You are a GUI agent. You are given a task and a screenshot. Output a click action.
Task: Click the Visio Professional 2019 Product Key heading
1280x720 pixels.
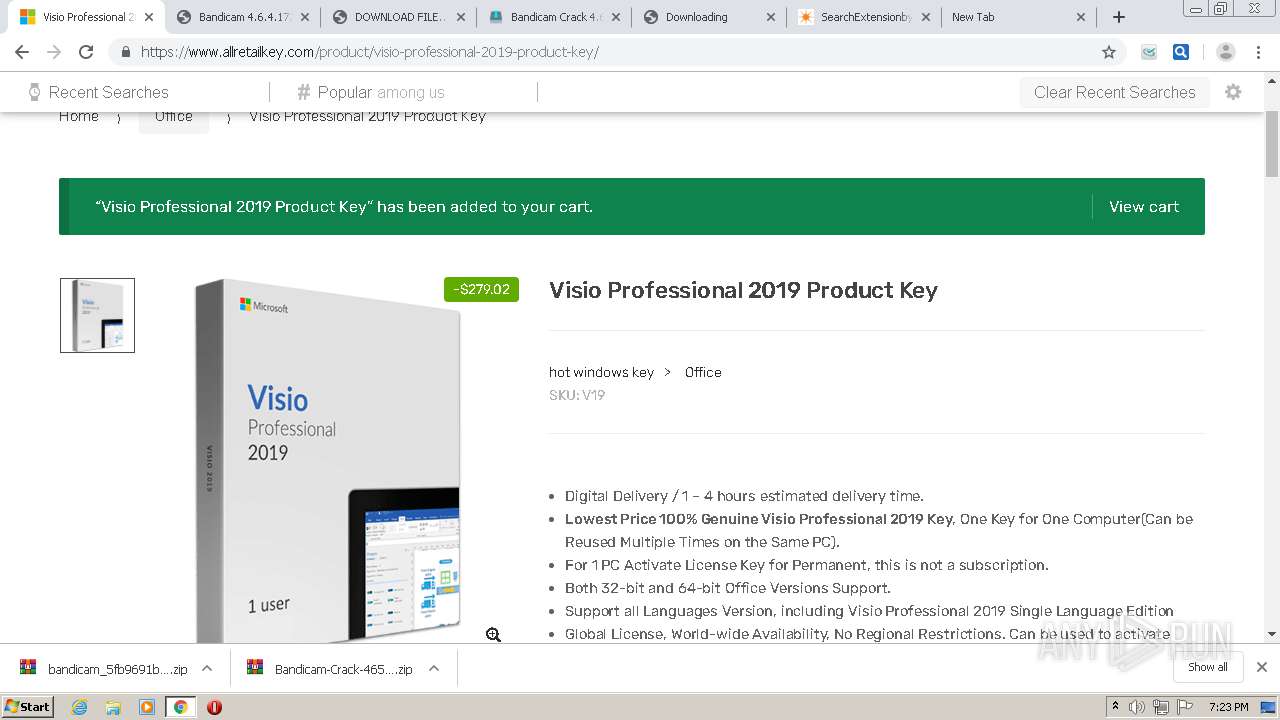pos(743,290)
